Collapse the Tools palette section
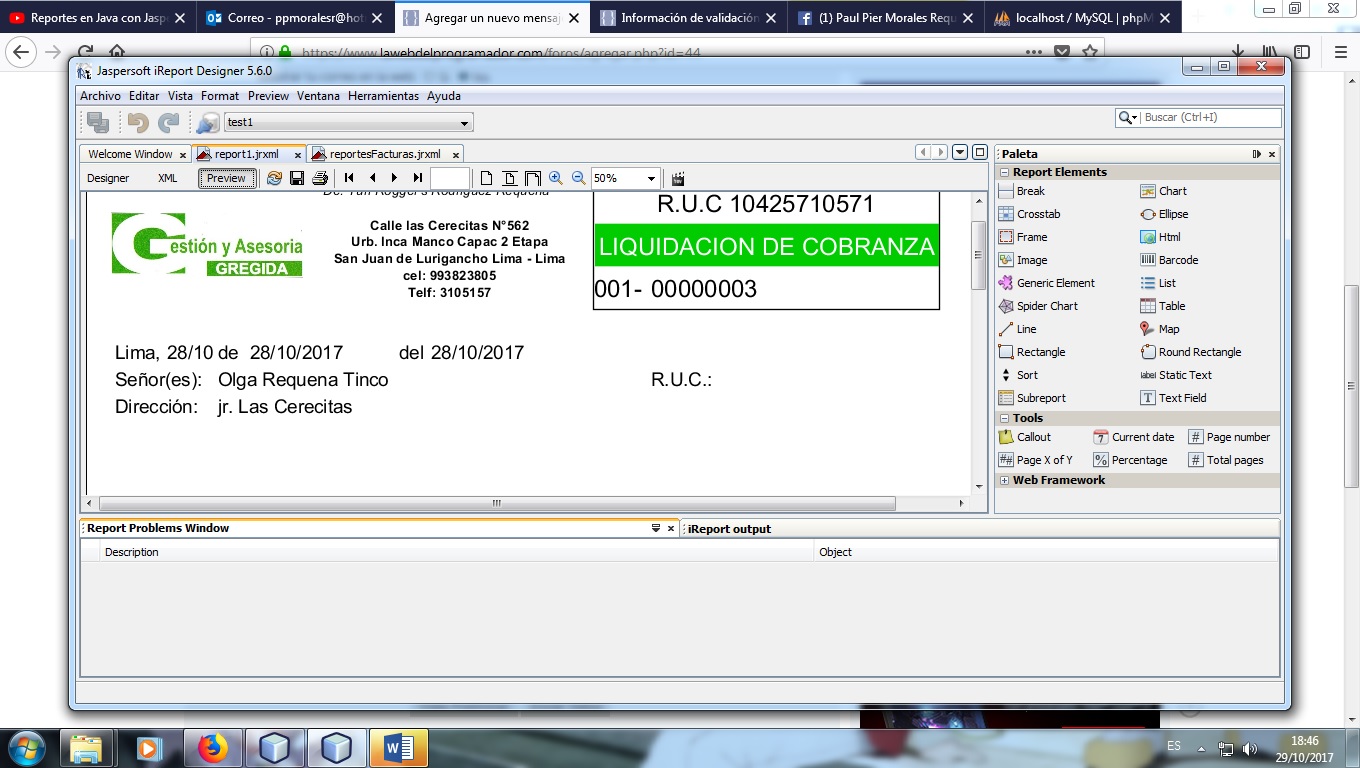The width and height of the screenshot is (1360, 768). (x=1004, y=418)
